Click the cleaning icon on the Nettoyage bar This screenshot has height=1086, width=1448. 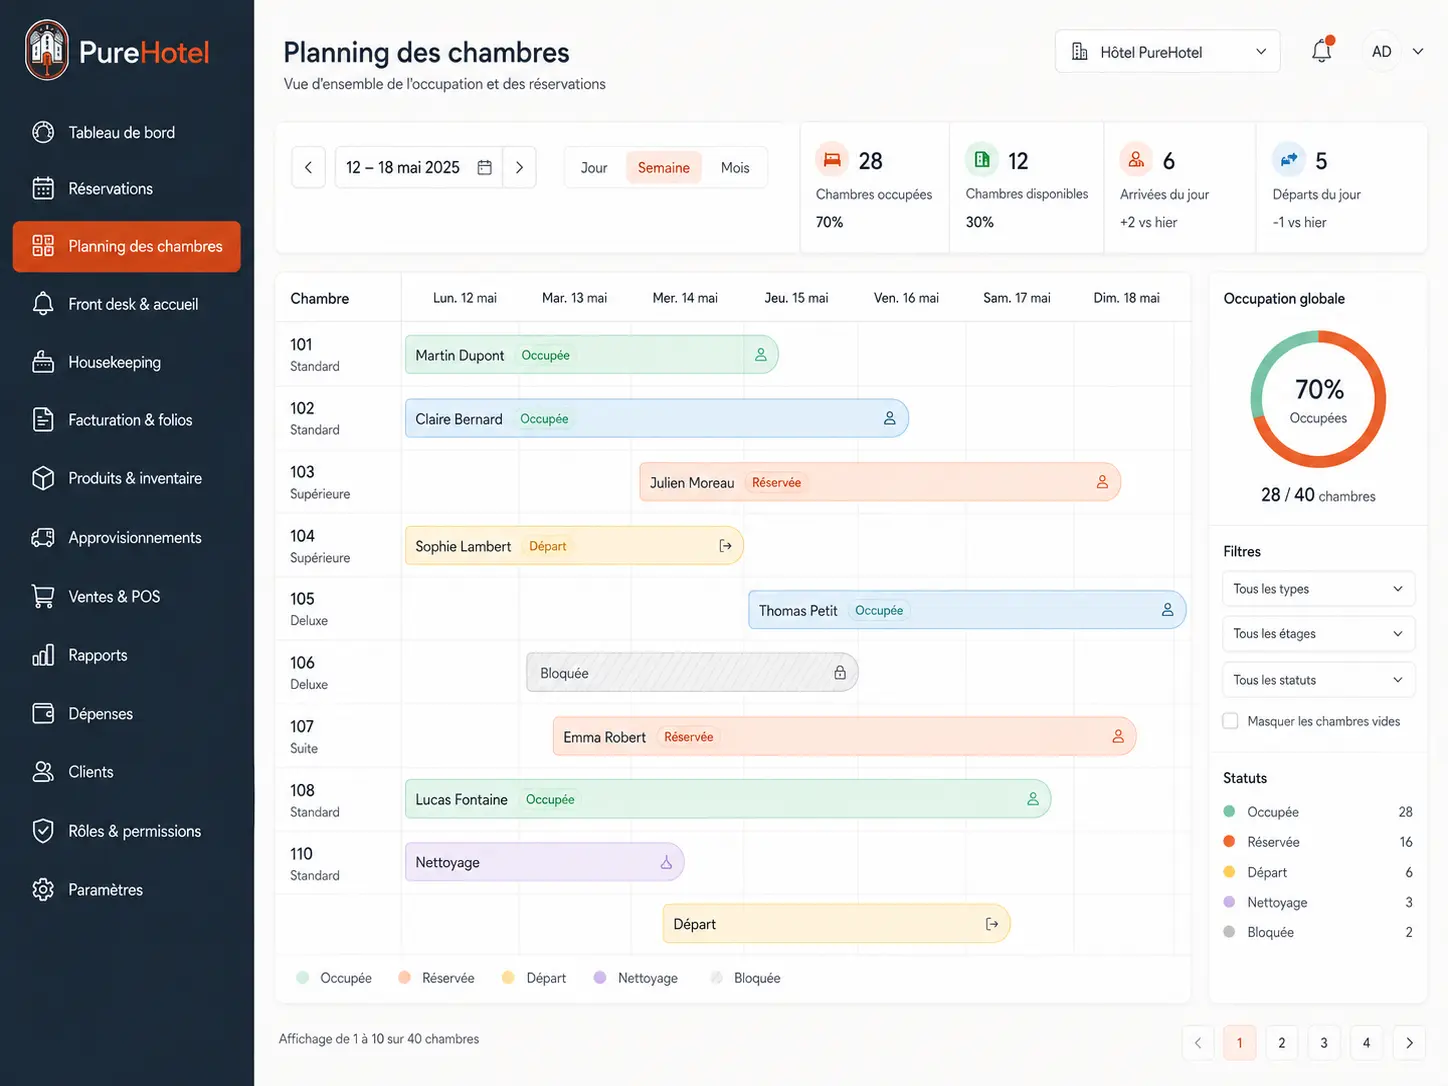[666, 862]
